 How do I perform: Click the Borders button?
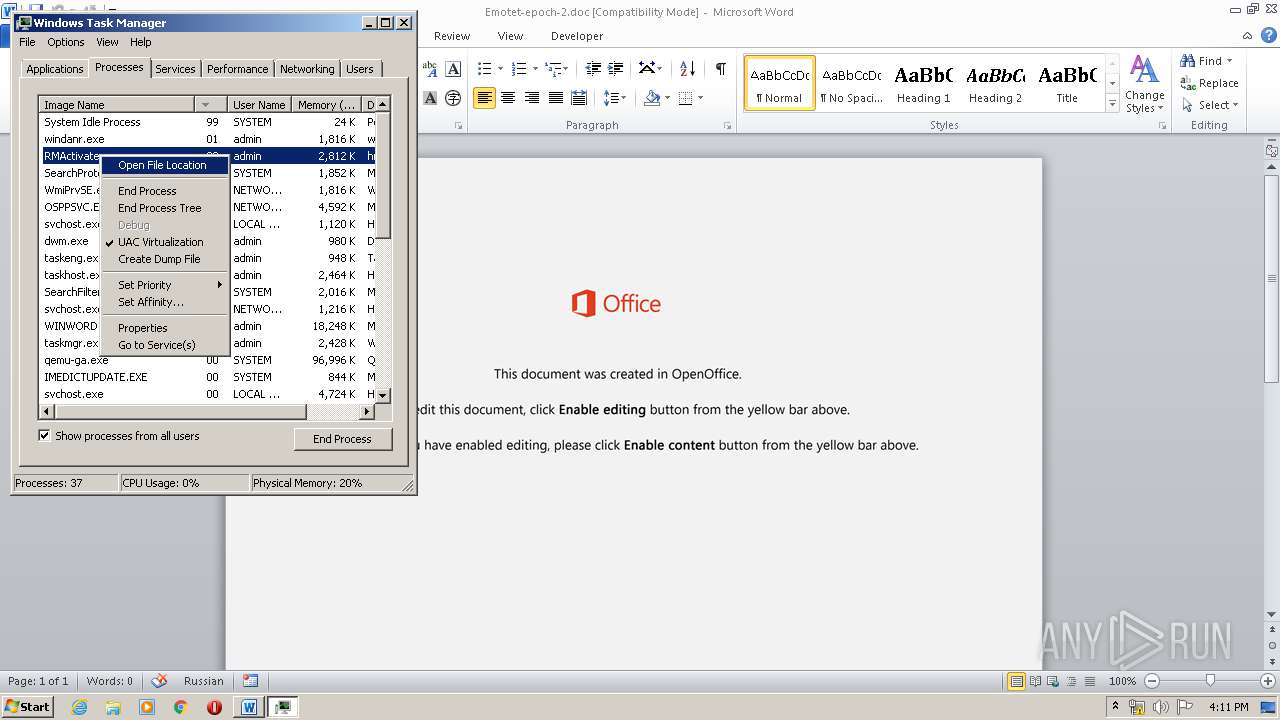(x=685, y=98)
